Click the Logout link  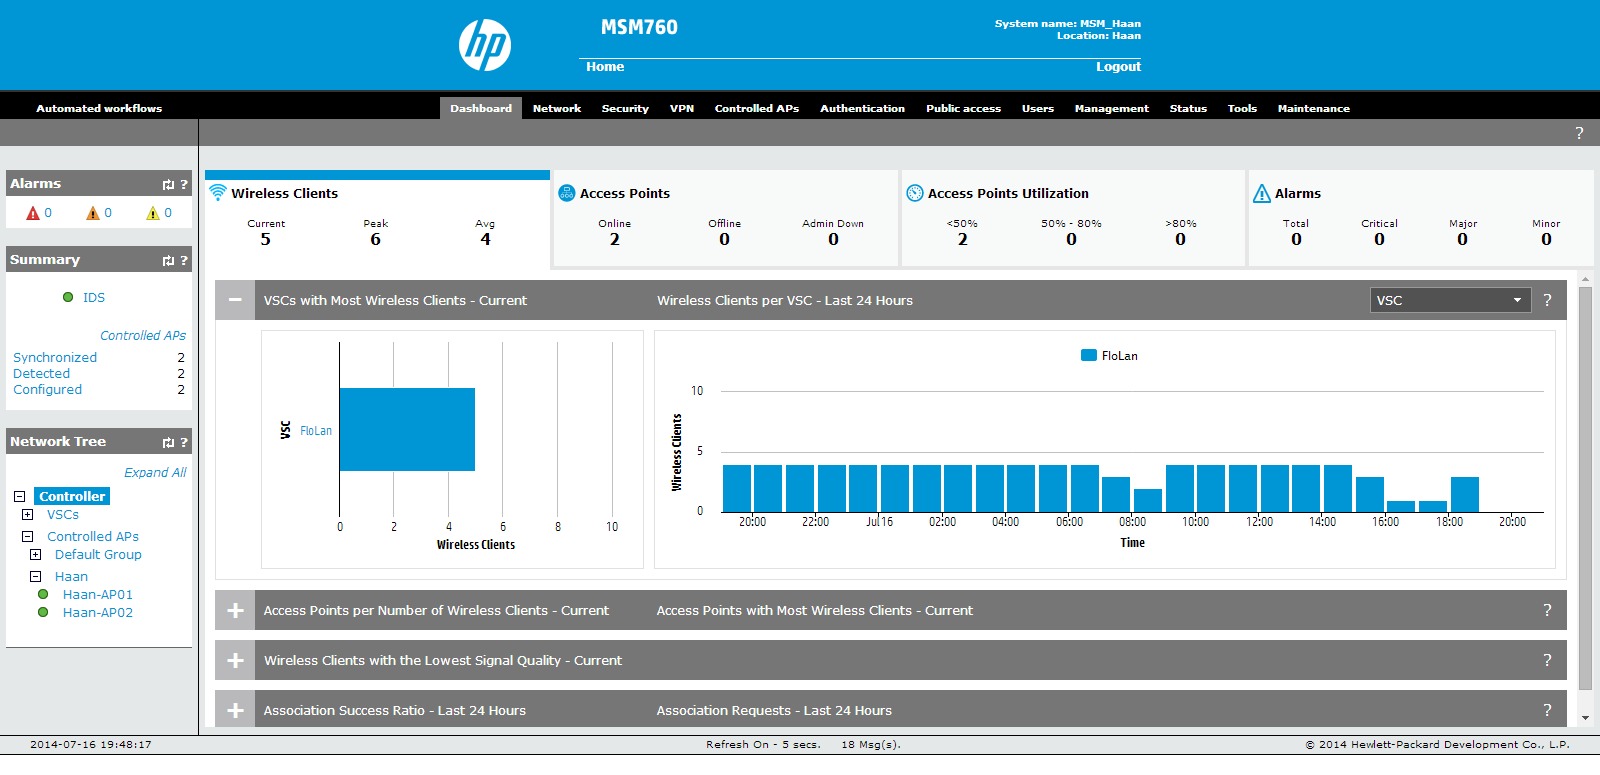(1117, 67)
